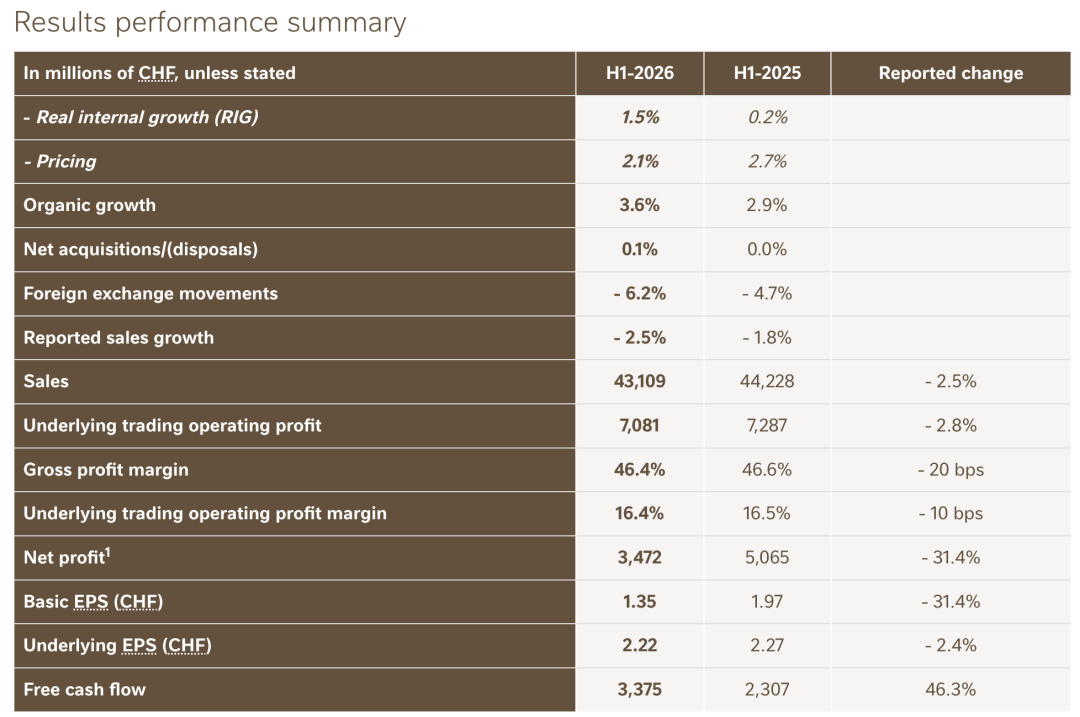The image size is (1080, 717).
Task: Select the H1-2026 column header
Action: (640, 73)
